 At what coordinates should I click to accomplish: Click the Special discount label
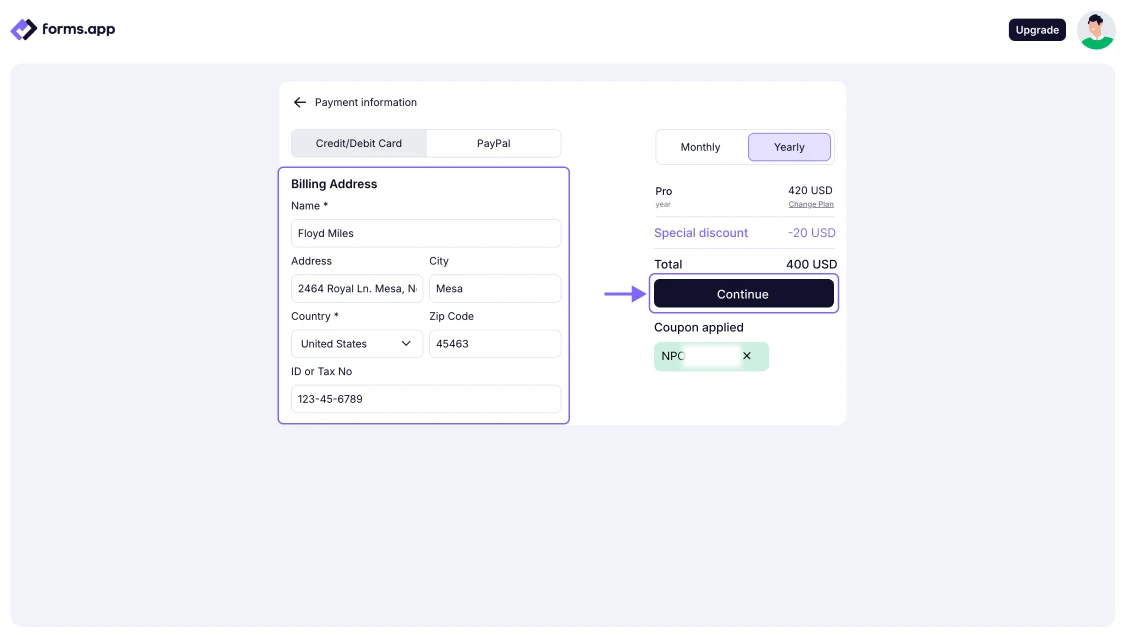click(701, 233)
